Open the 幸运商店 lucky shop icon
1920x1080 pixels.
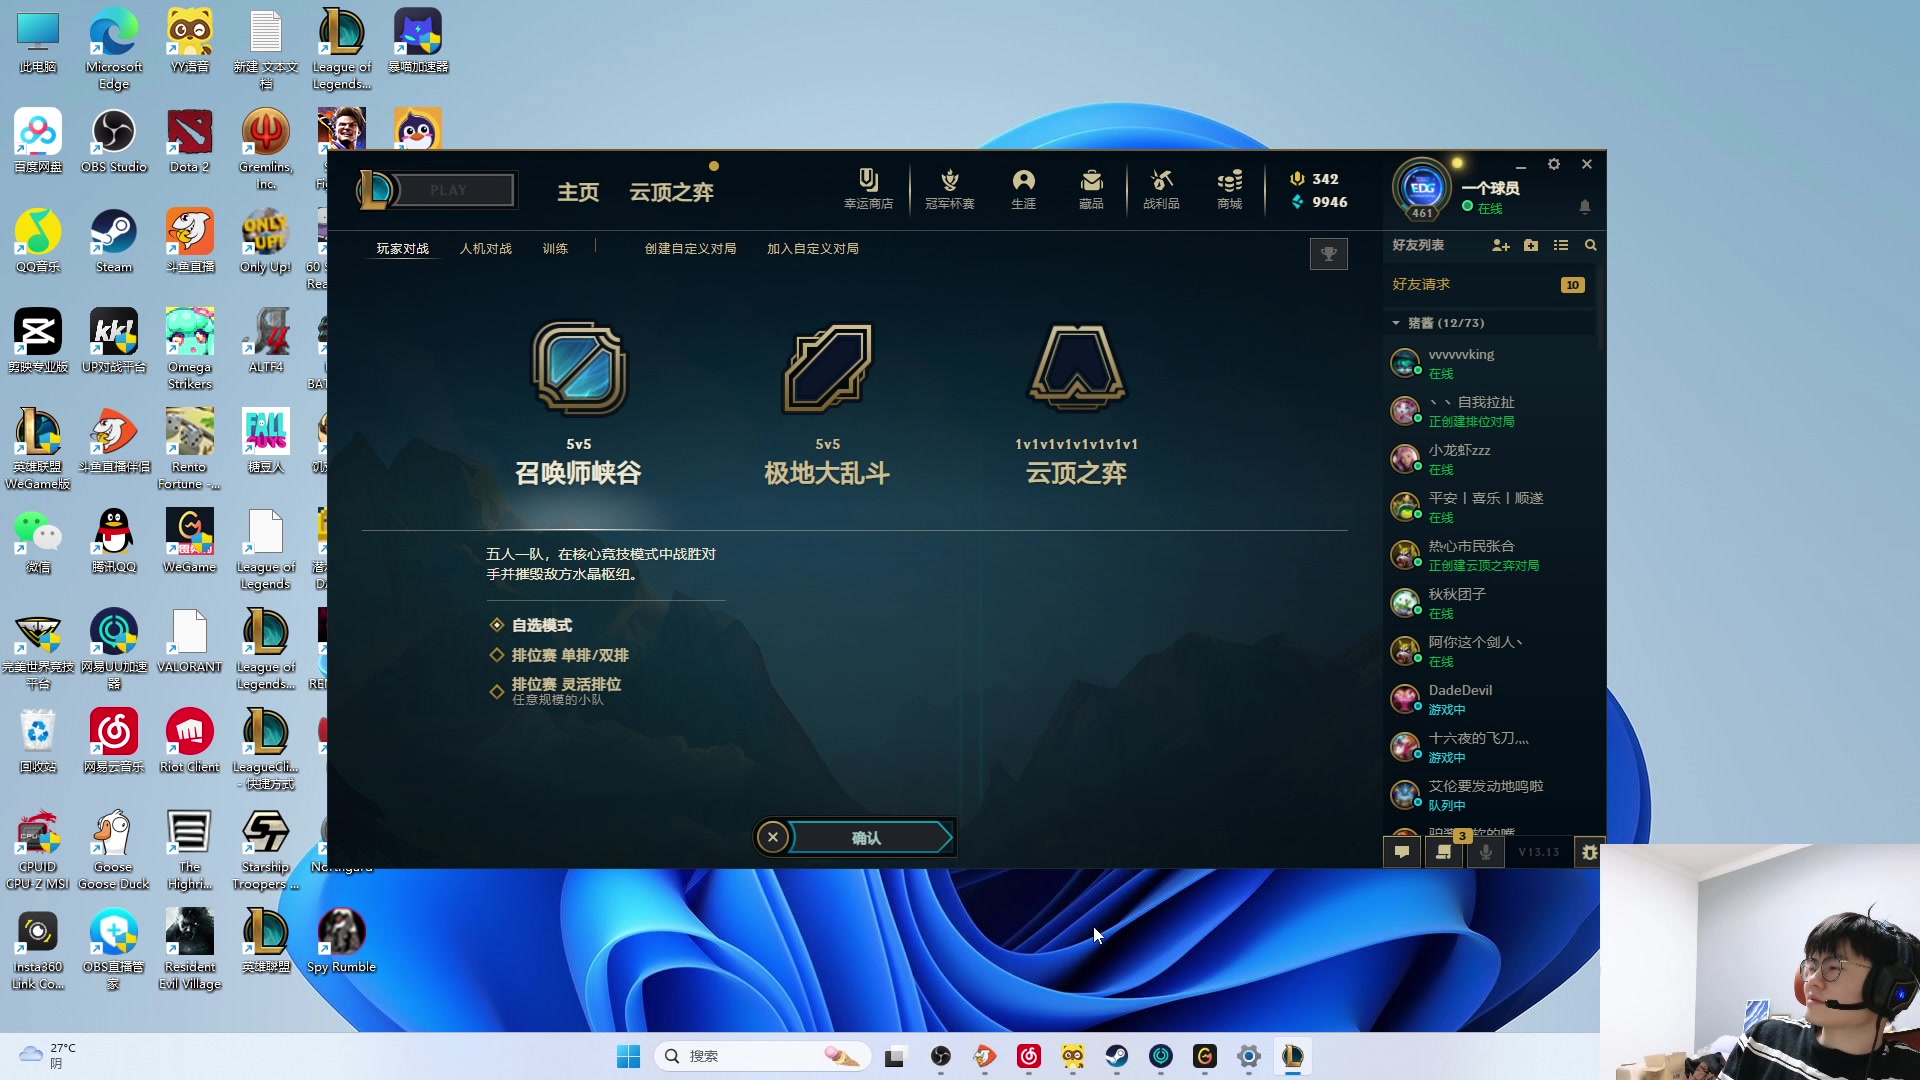[x=868, y=189]
